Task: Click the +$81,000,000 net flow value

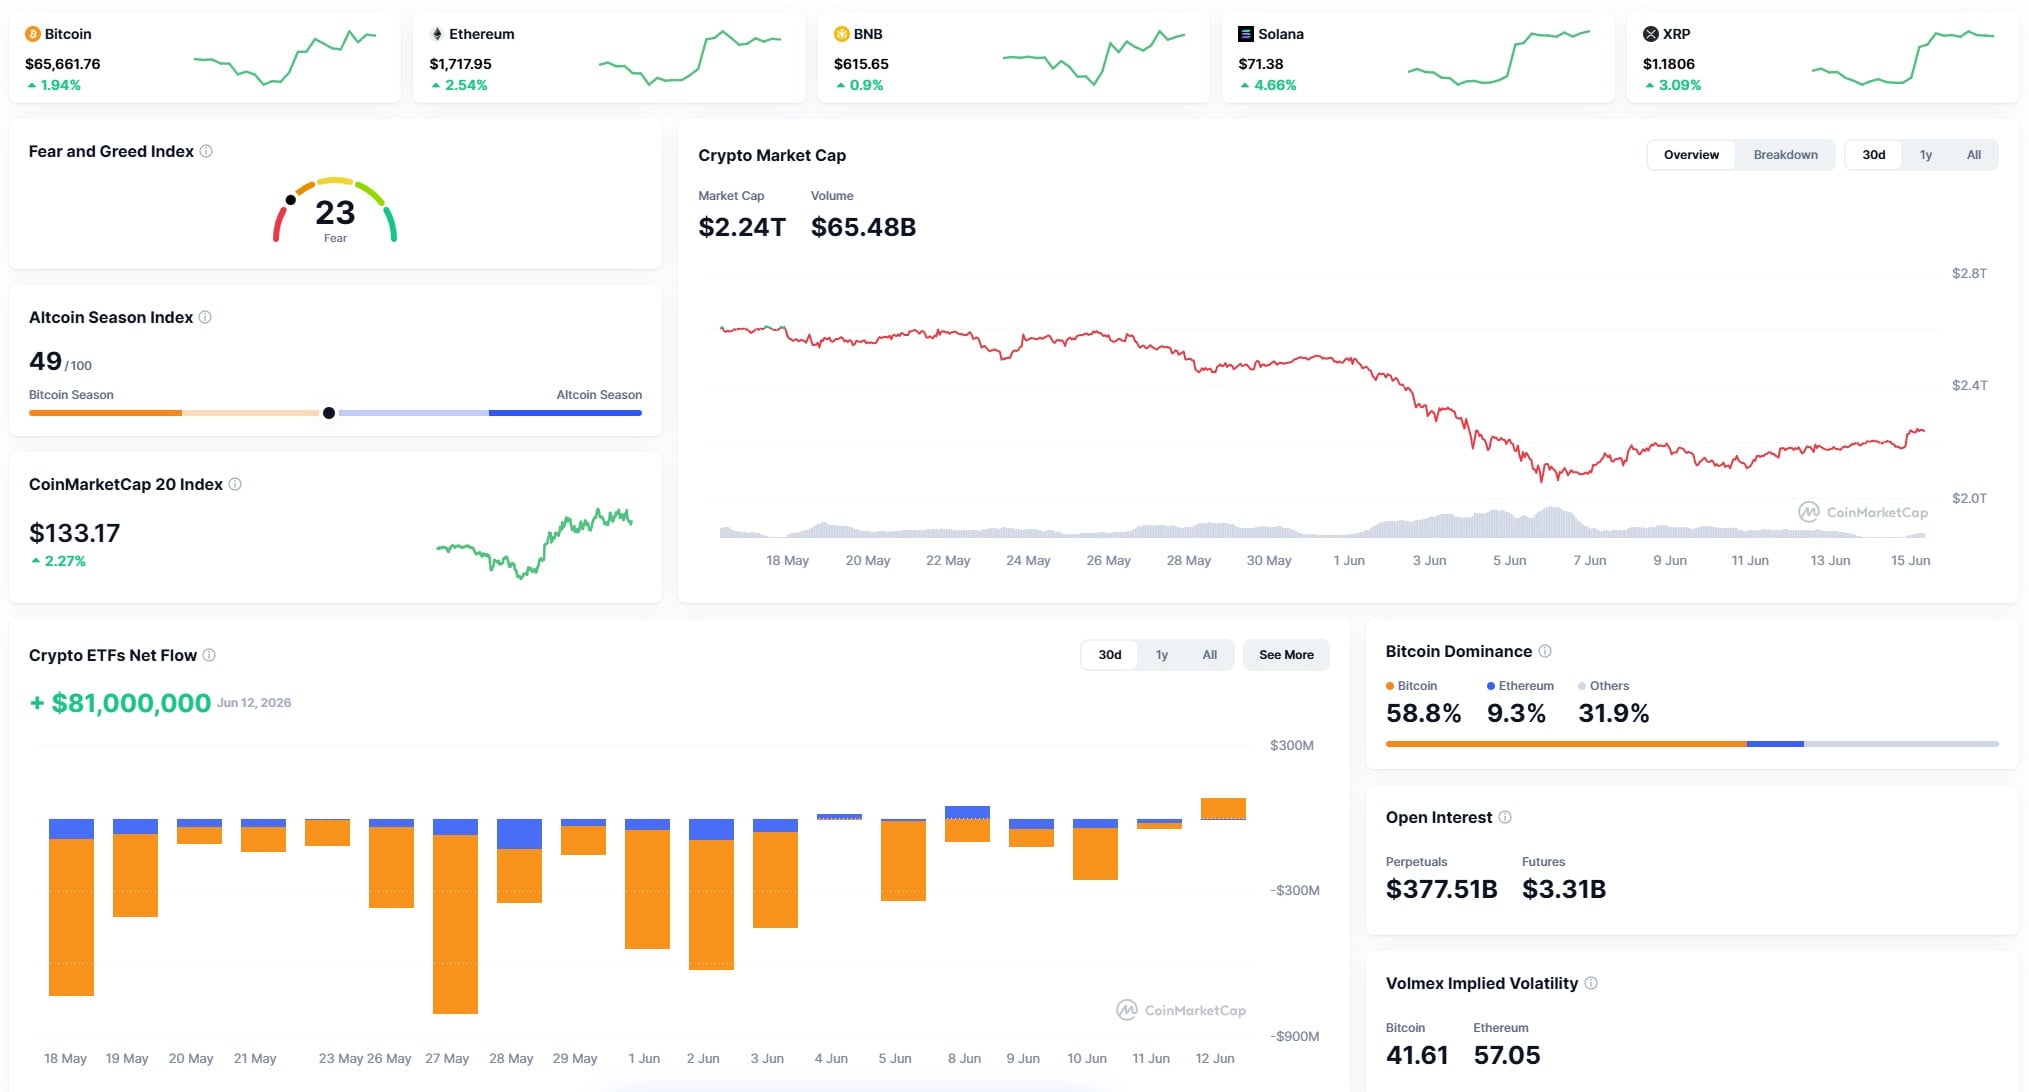Action: tap(120, 703)
